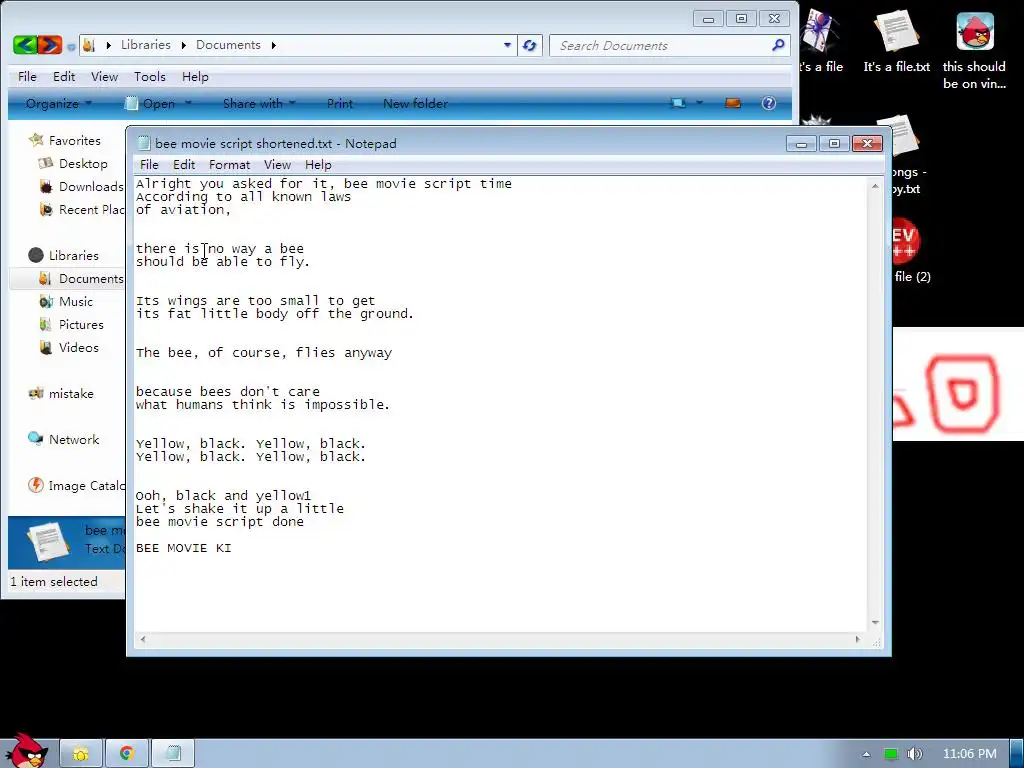The width and height of the screenshot is (1024, 768).
Task: Open Notepad File menu
Action: pyautogui.click(x=149, y=165)
